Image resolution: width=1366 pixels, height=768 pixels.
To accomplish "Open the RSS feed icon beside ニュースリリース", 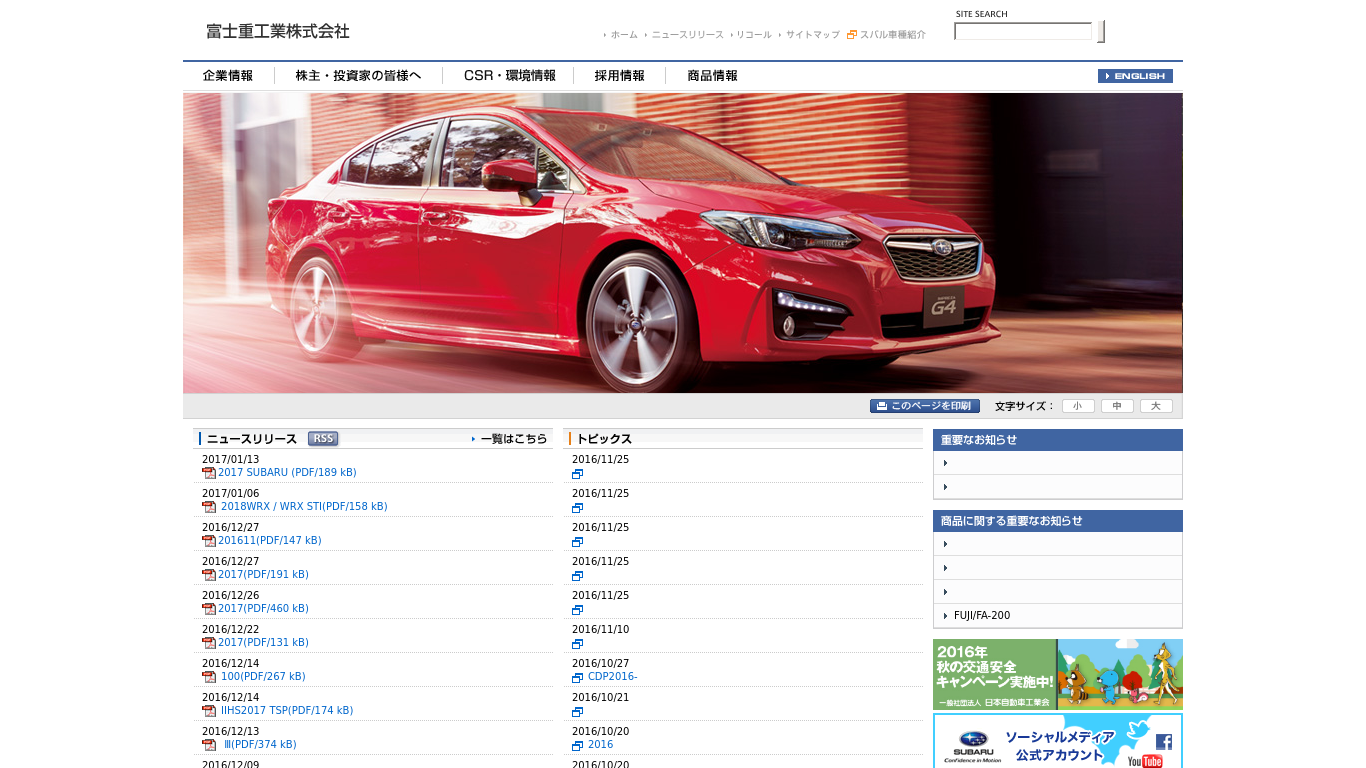I will pyautogui.click(x=322, y=438).
